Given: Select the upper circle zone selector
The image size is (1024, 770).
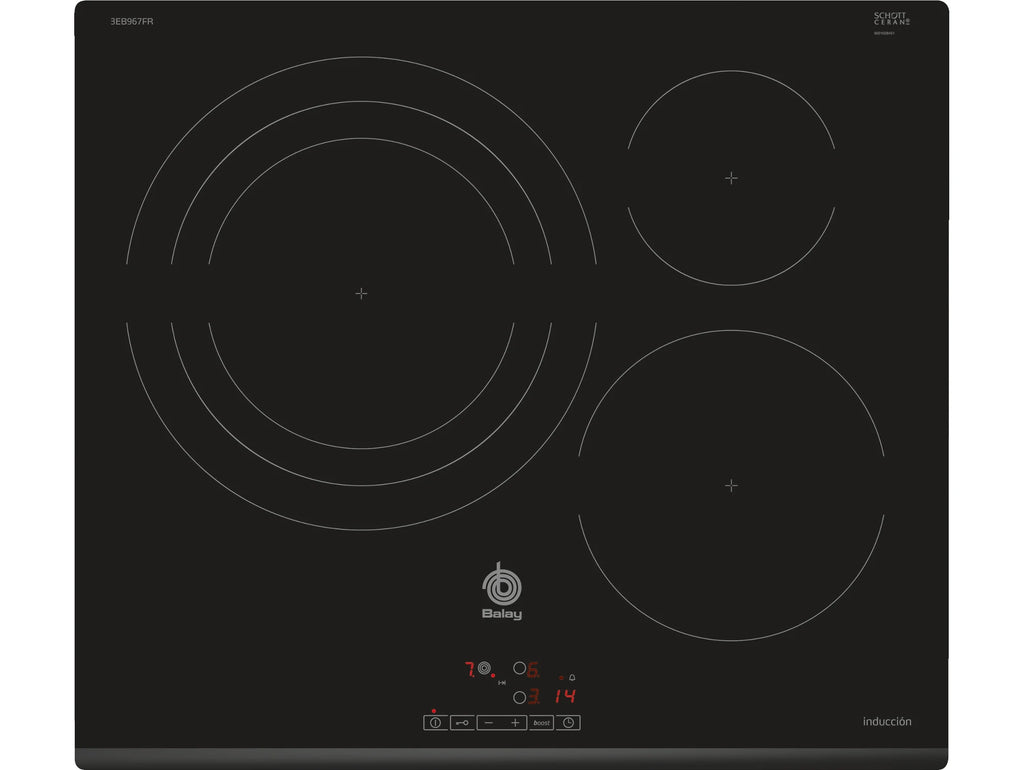Looking at the screenshot, I should pyautogui.click(x=518, y=669).
